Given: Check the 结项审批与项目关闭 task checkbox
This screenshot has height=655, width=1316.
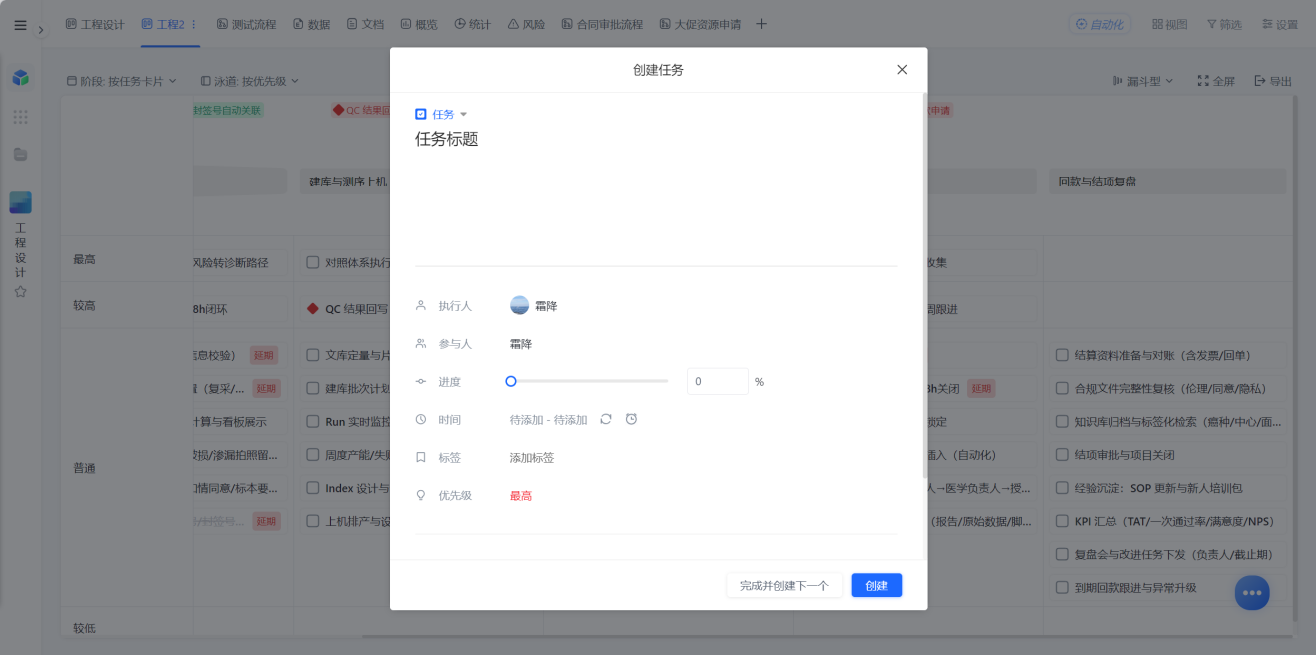Looking at the screenshot, I should pyautogui.click(x=1062, y=455).
